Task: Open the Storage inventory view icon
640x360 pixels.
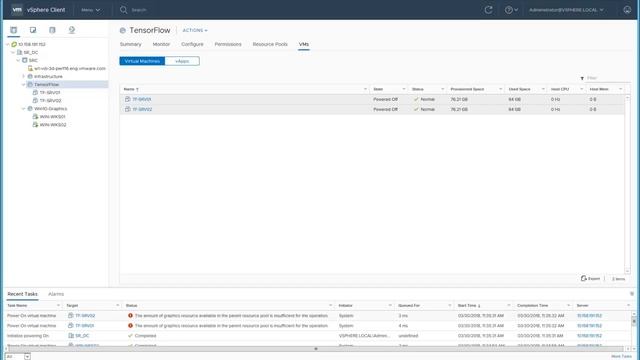Action: point(52,30)
